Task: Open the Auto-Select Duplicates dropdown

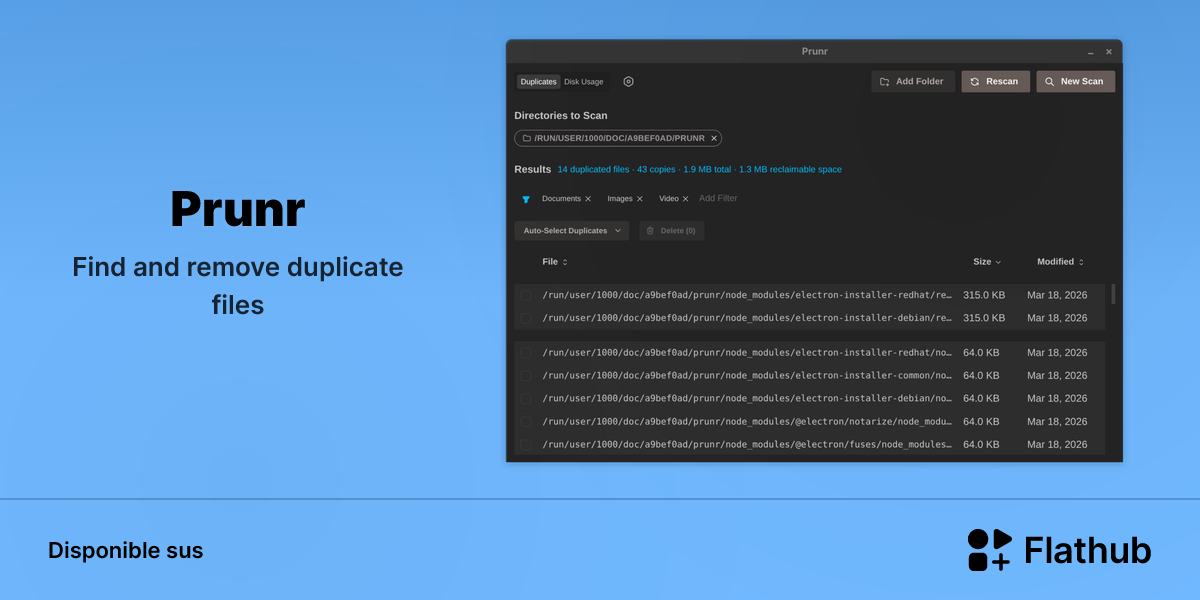Action: pos(572,231)
